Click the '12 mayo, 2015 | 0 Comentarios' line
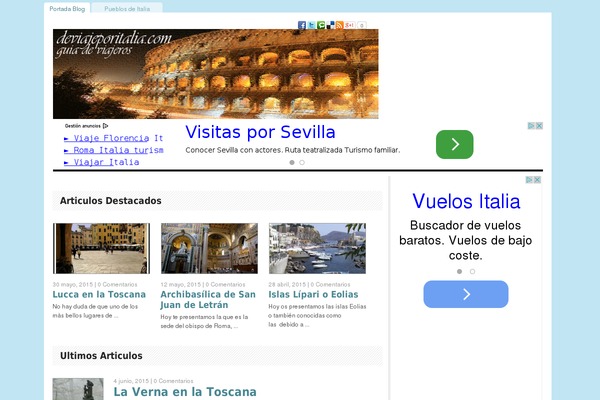600x400 pixels. click(x=203, y=284)
